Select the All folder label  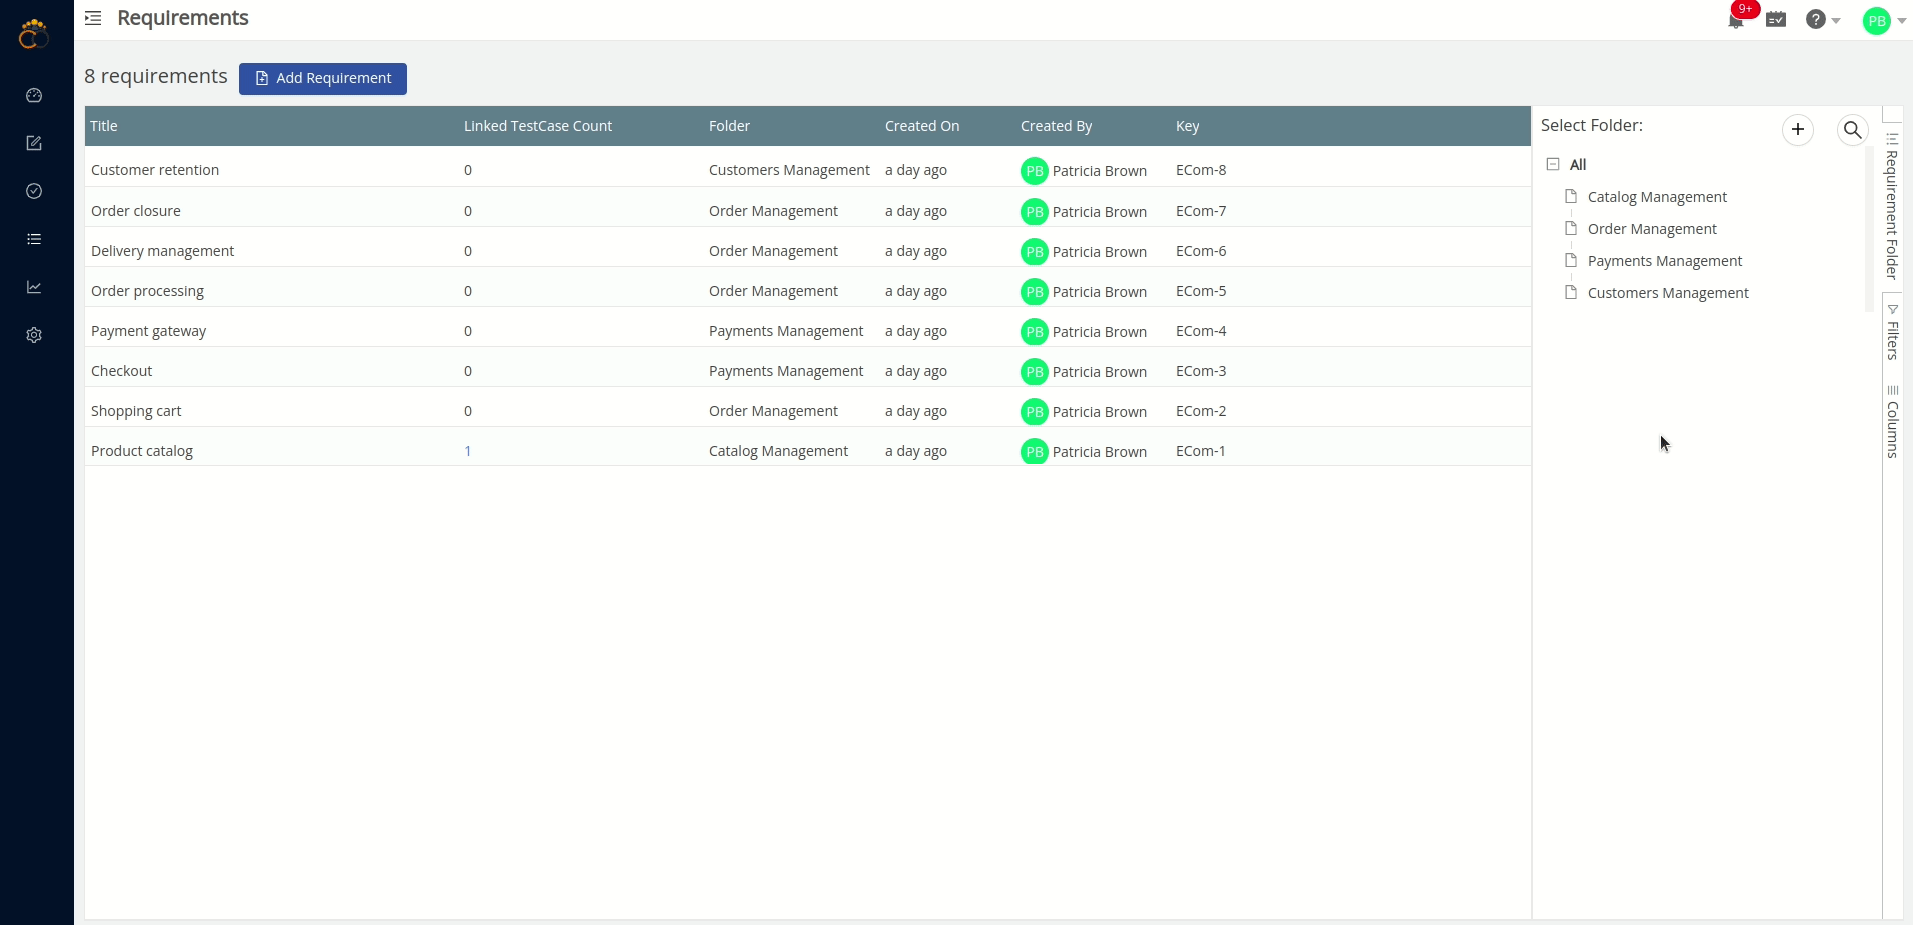pos(1578,165)
